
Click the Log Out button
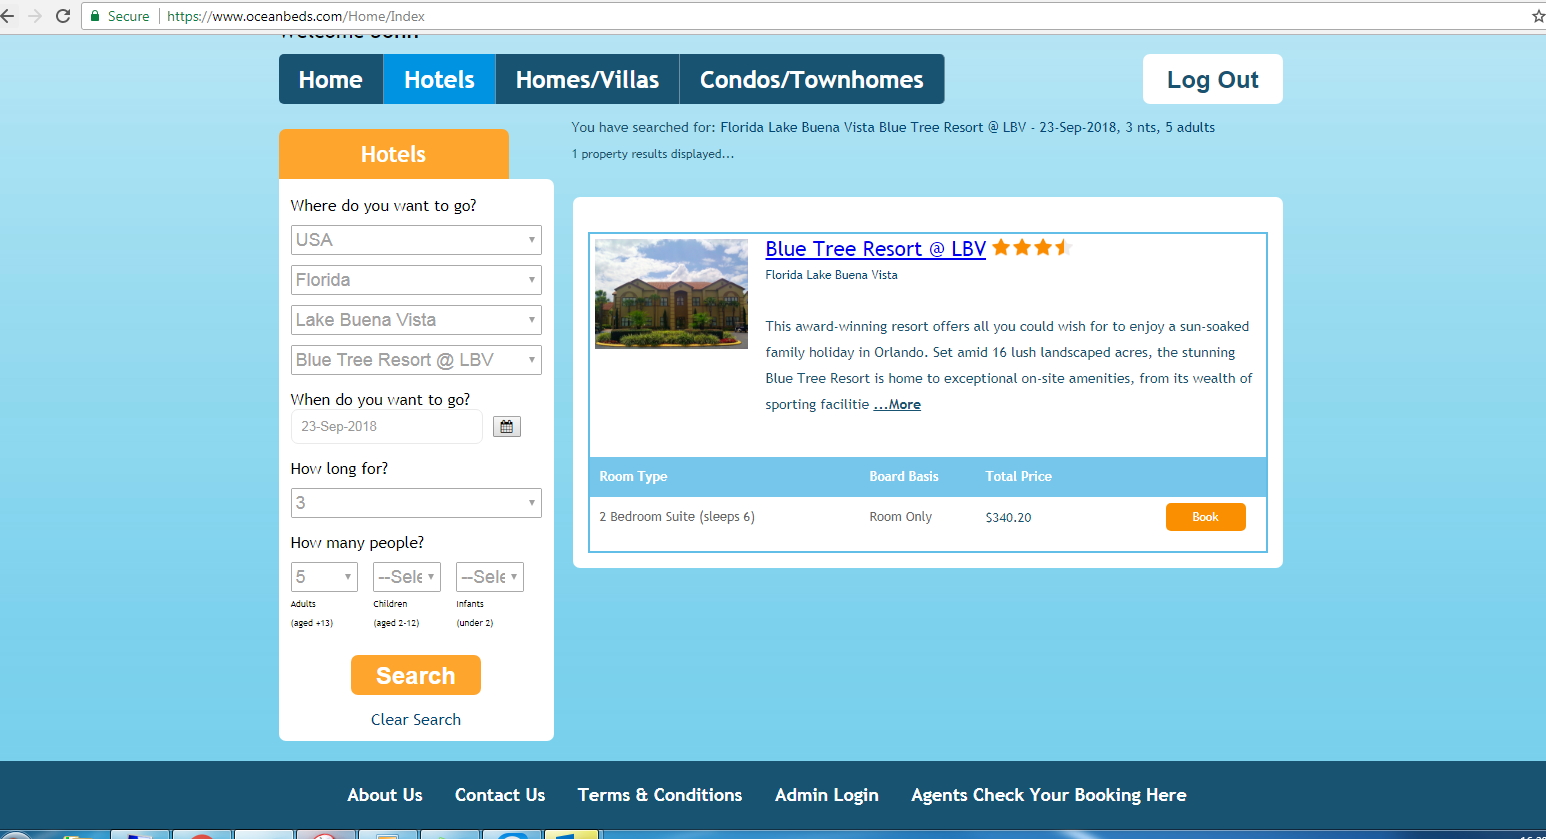tap(1213, 79)
